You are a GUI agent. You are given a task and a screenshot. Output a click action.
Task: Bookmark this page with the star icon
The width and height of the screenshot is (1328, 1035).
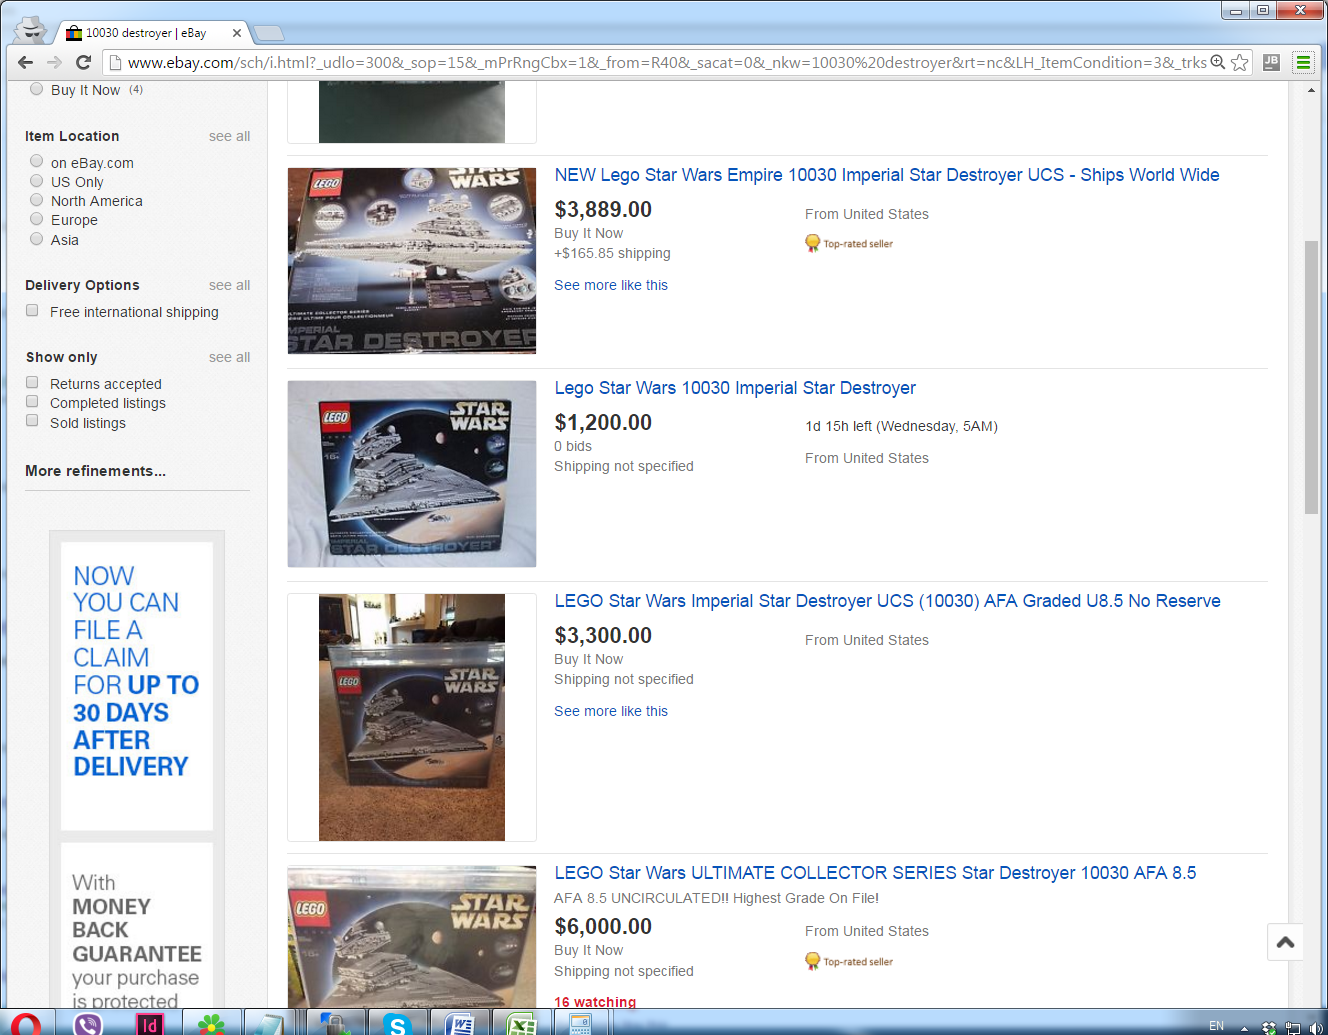click(x=1240, y=62)
